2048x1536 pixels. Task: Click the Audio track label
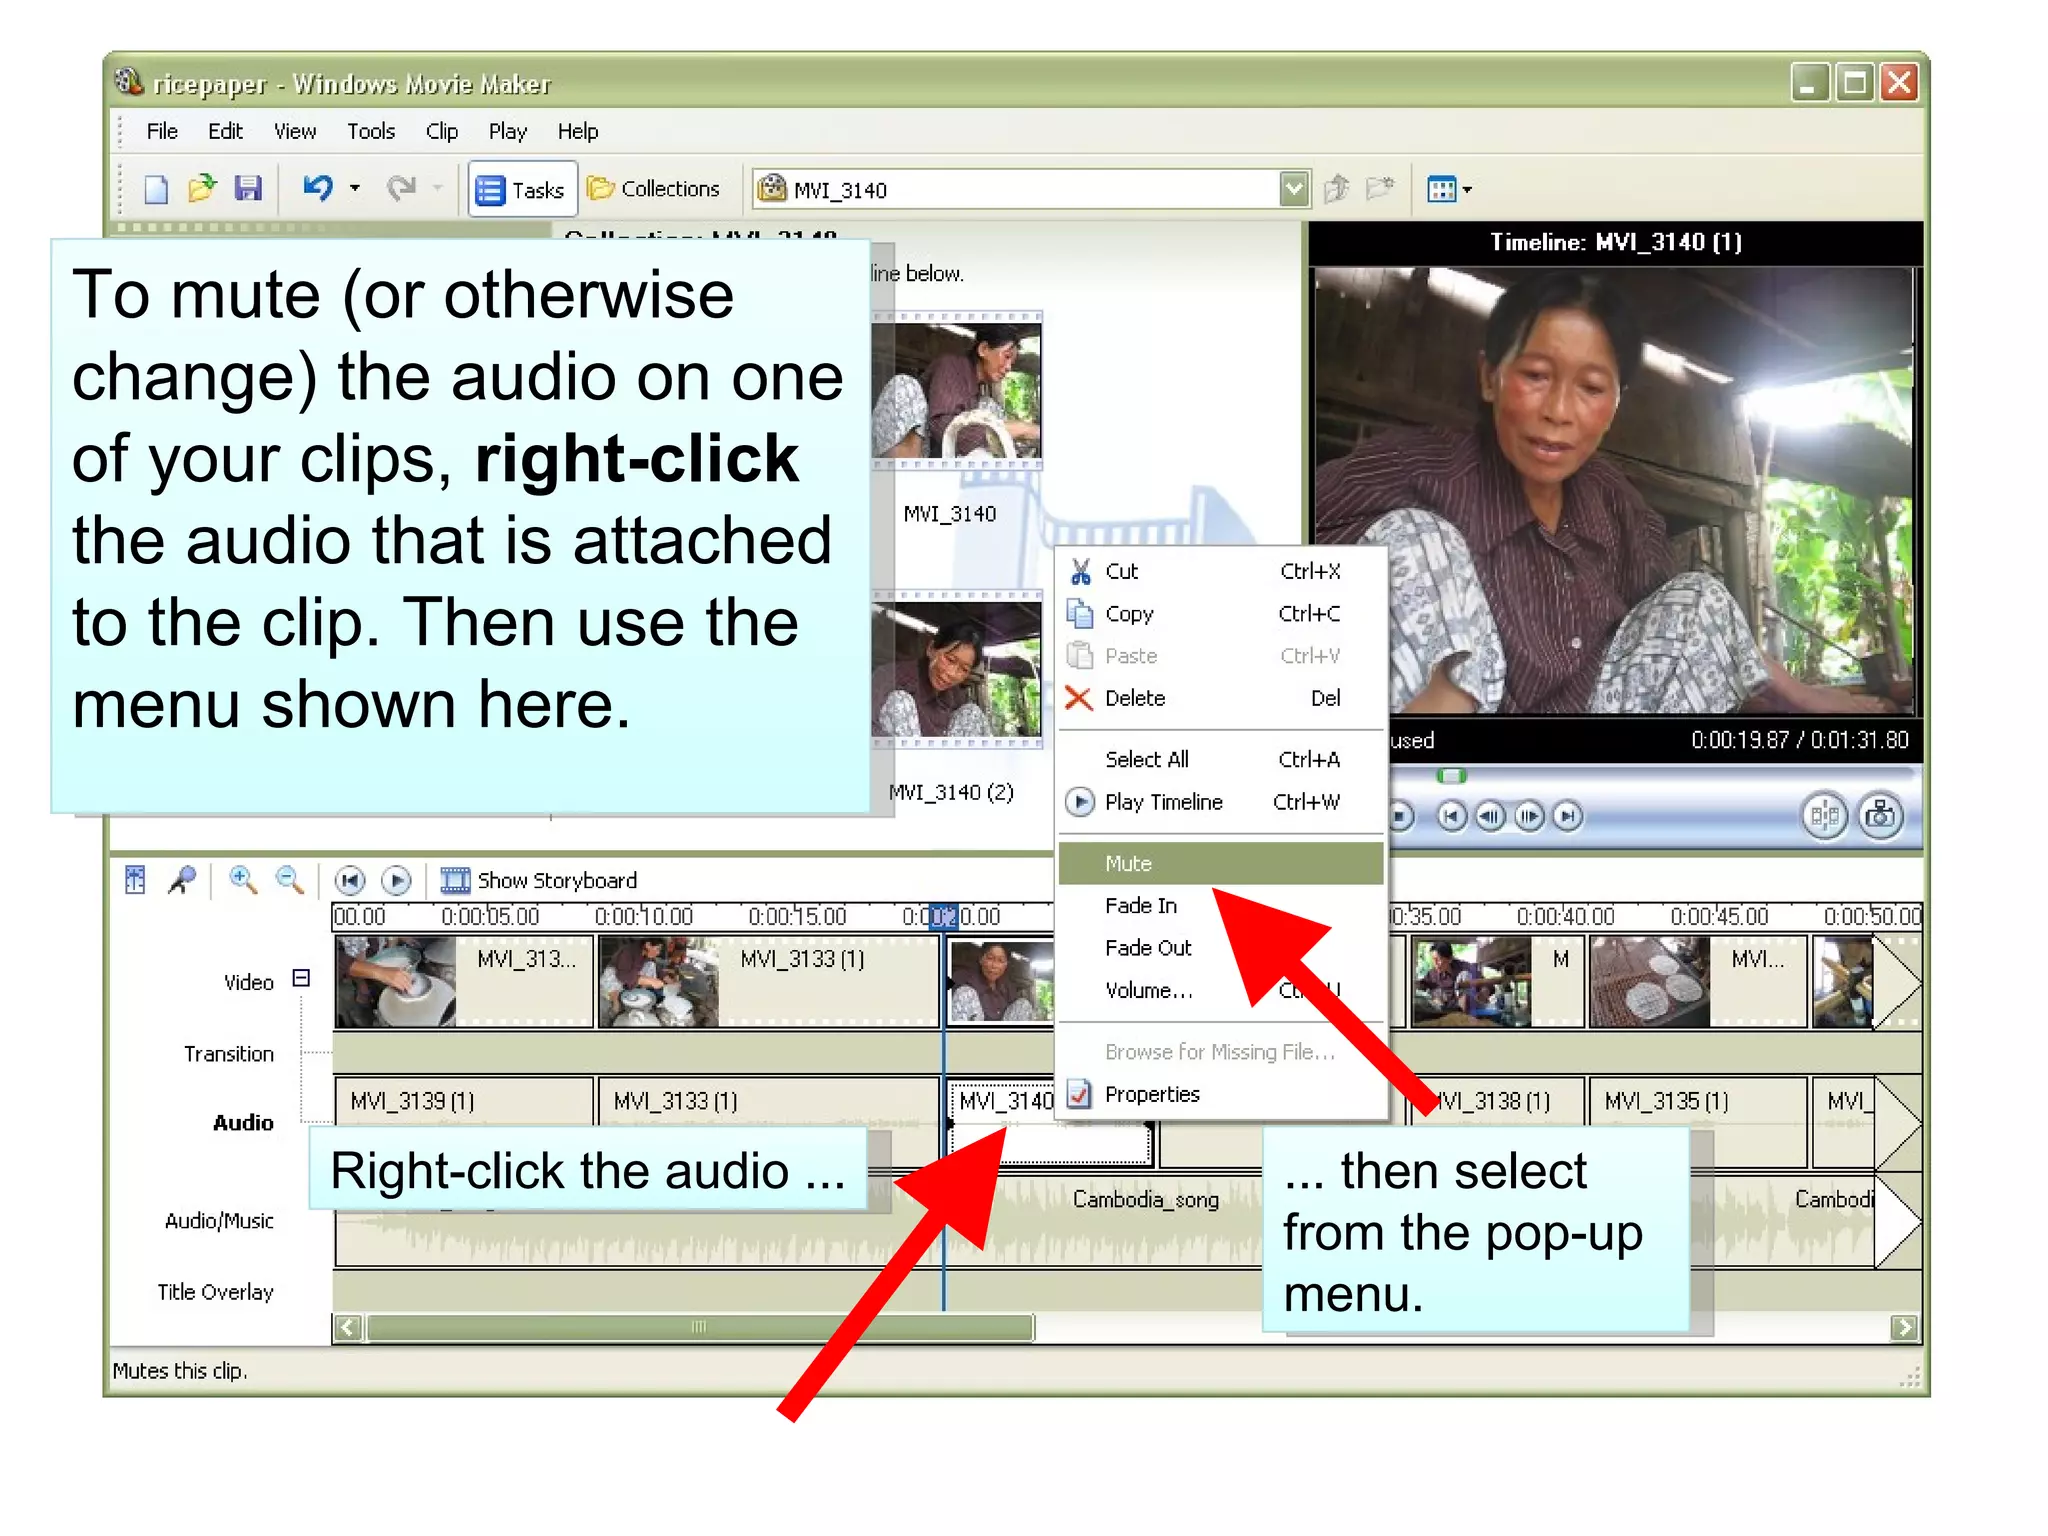coord(242,1123)
